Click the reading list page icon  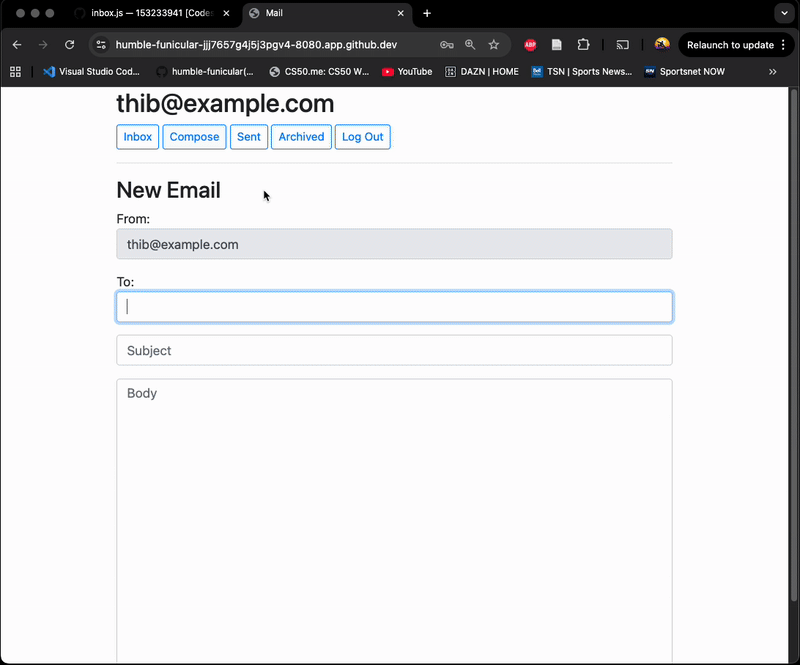pos(556,45)
